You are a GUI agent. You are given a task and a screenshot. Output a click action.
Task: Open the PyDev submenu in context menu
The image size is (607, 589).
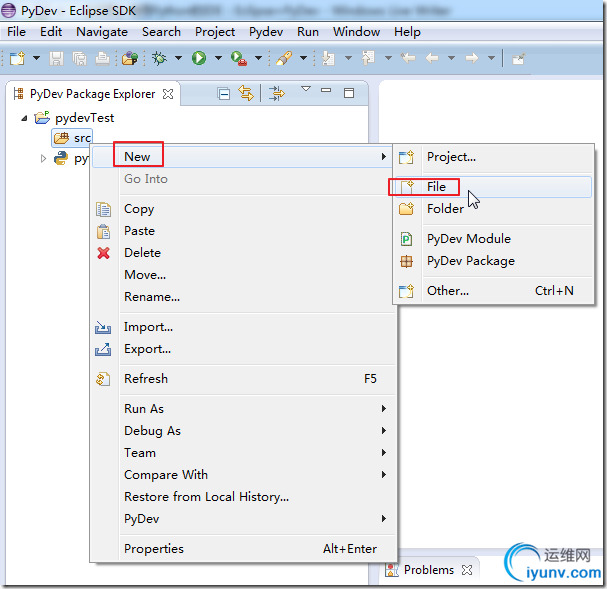pos(242,519)
